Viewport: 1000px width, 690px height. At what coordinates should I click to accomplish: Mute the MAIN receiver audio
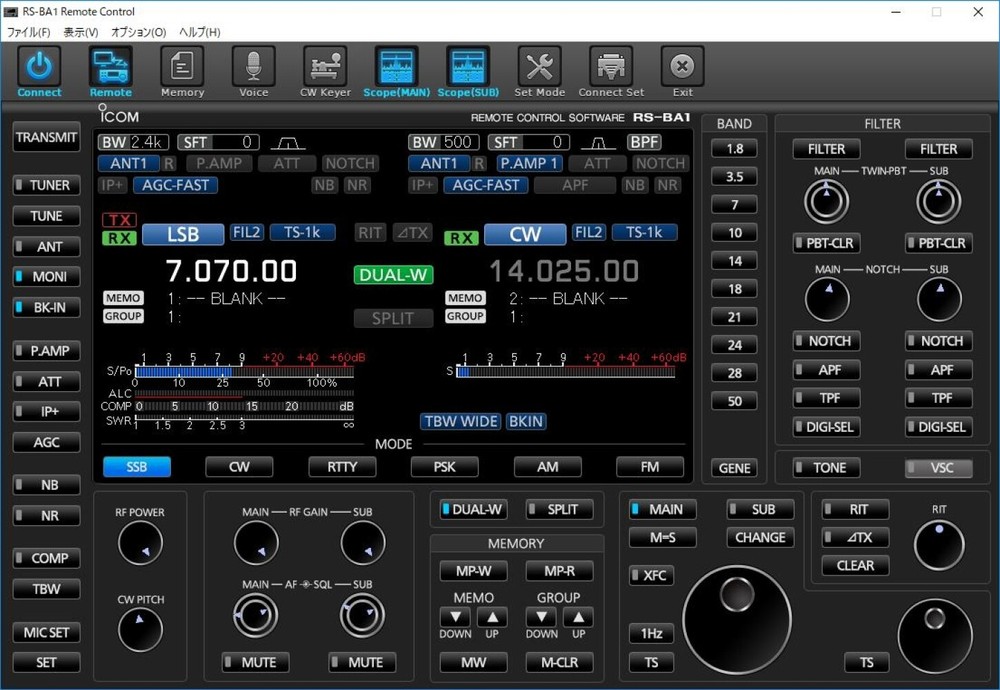255,662
